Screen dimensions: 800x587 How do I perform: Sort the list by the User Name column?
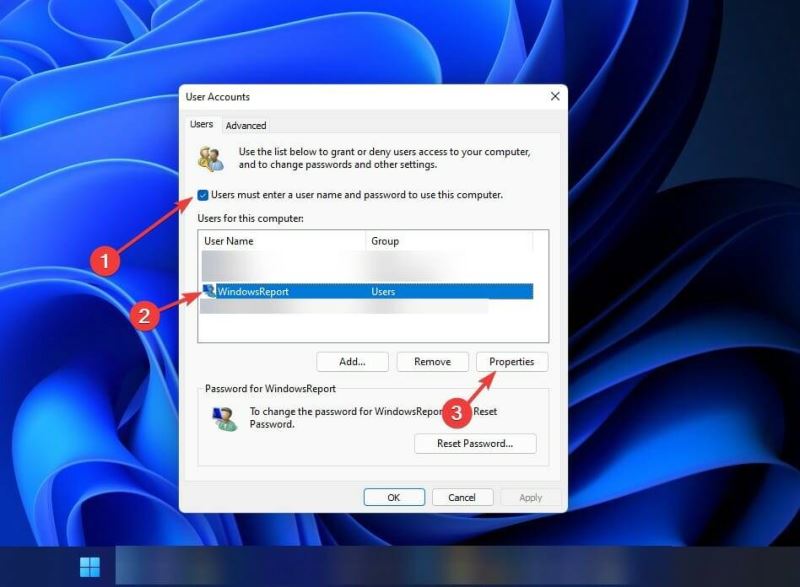click(230, 241)
